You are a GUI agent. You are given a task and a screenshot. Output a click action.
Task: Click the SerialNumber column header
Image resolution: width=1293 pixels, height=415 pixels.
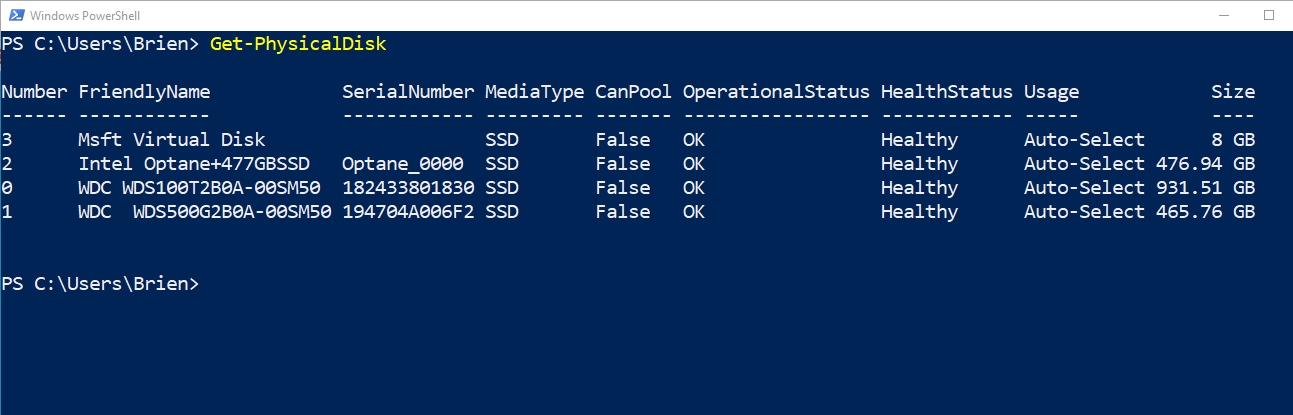(408, 92)
